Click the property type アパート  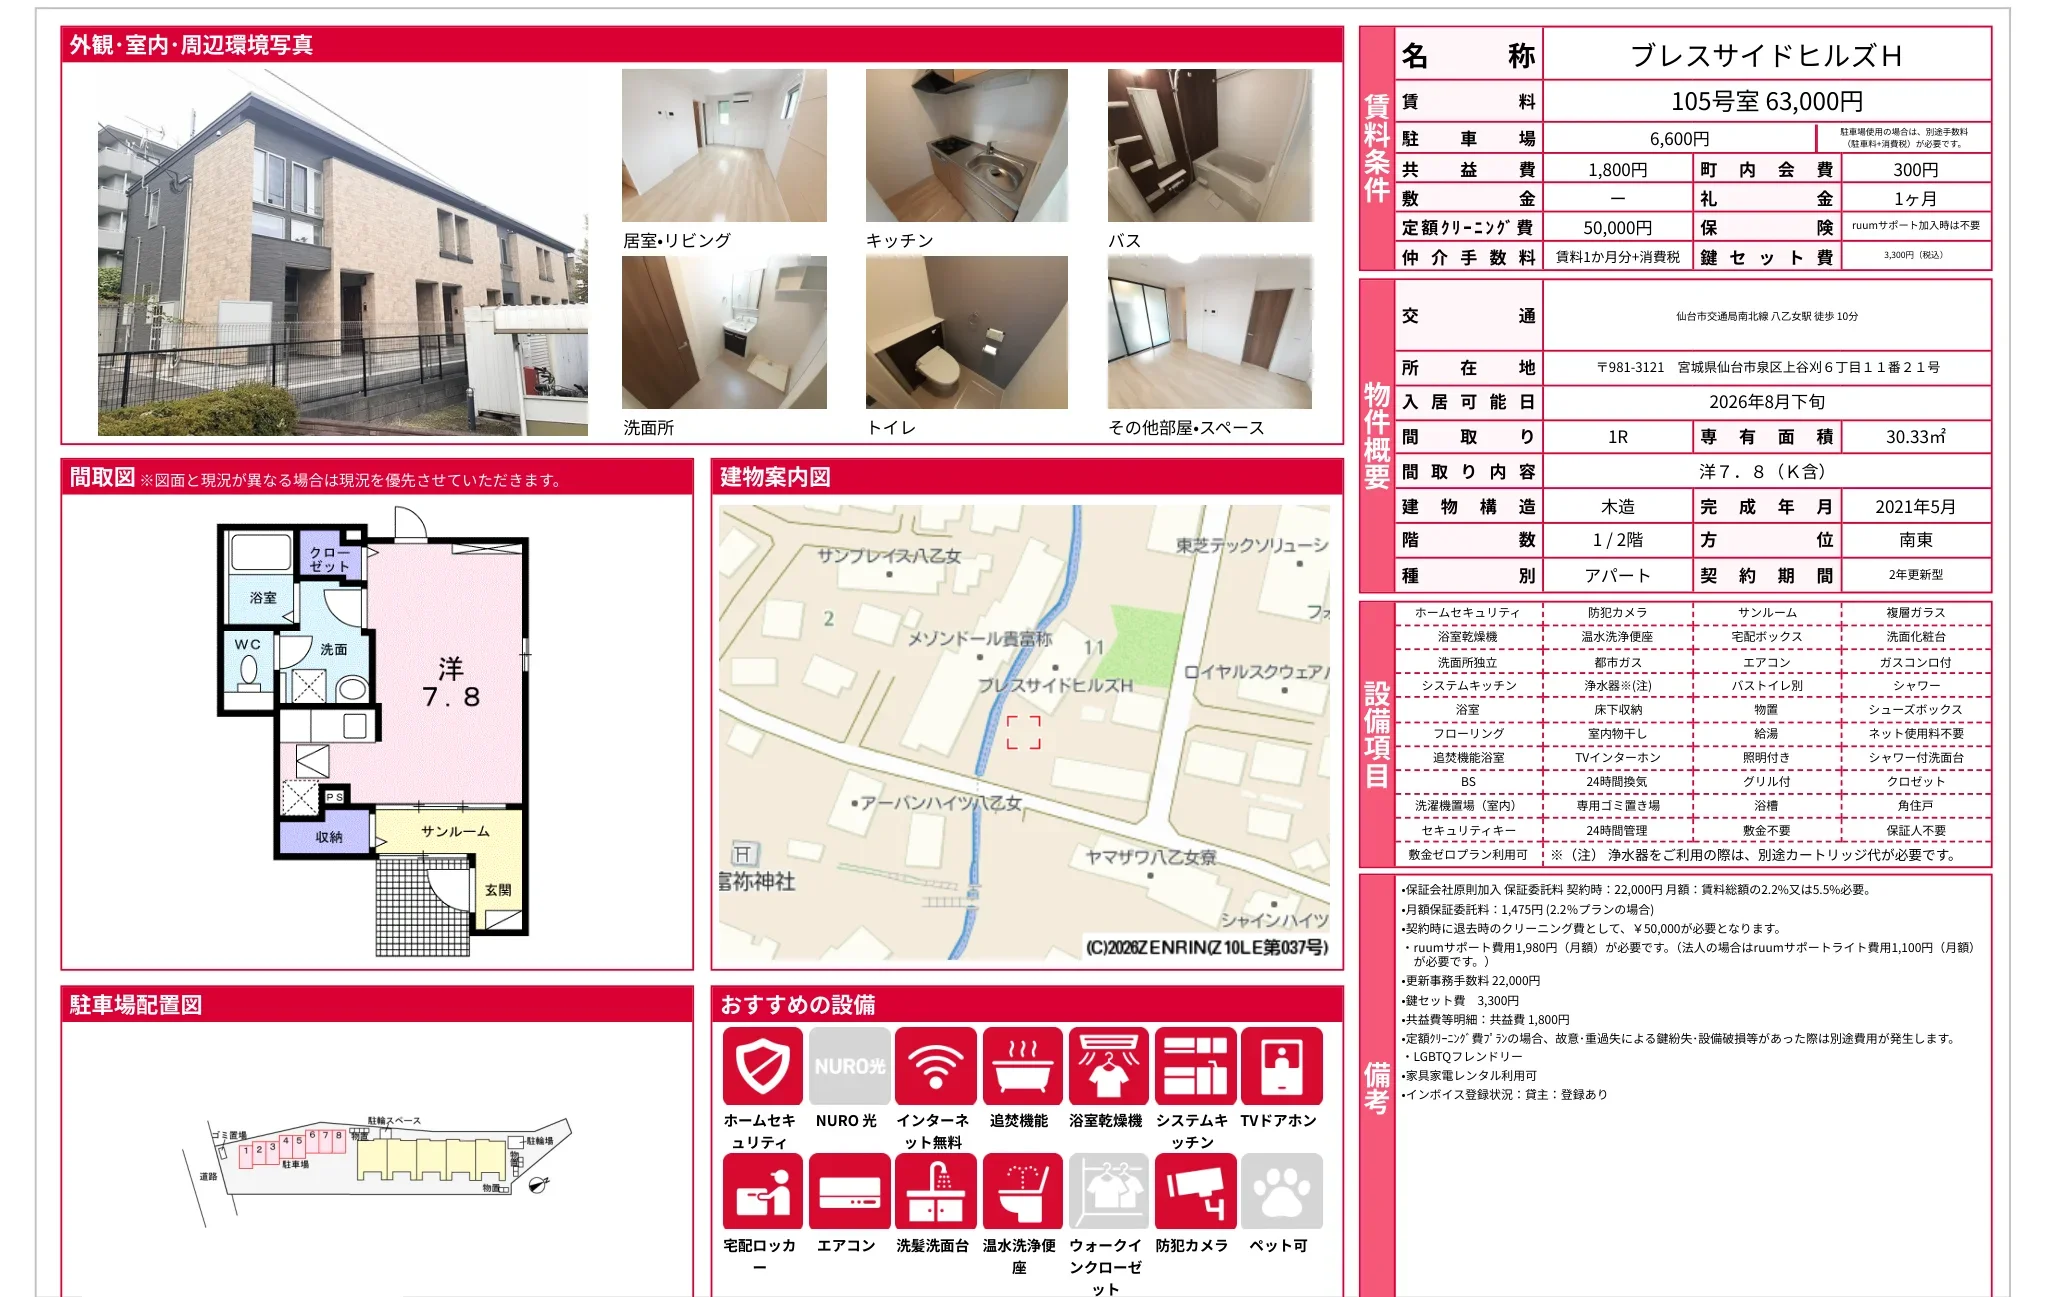(1617, 575)
